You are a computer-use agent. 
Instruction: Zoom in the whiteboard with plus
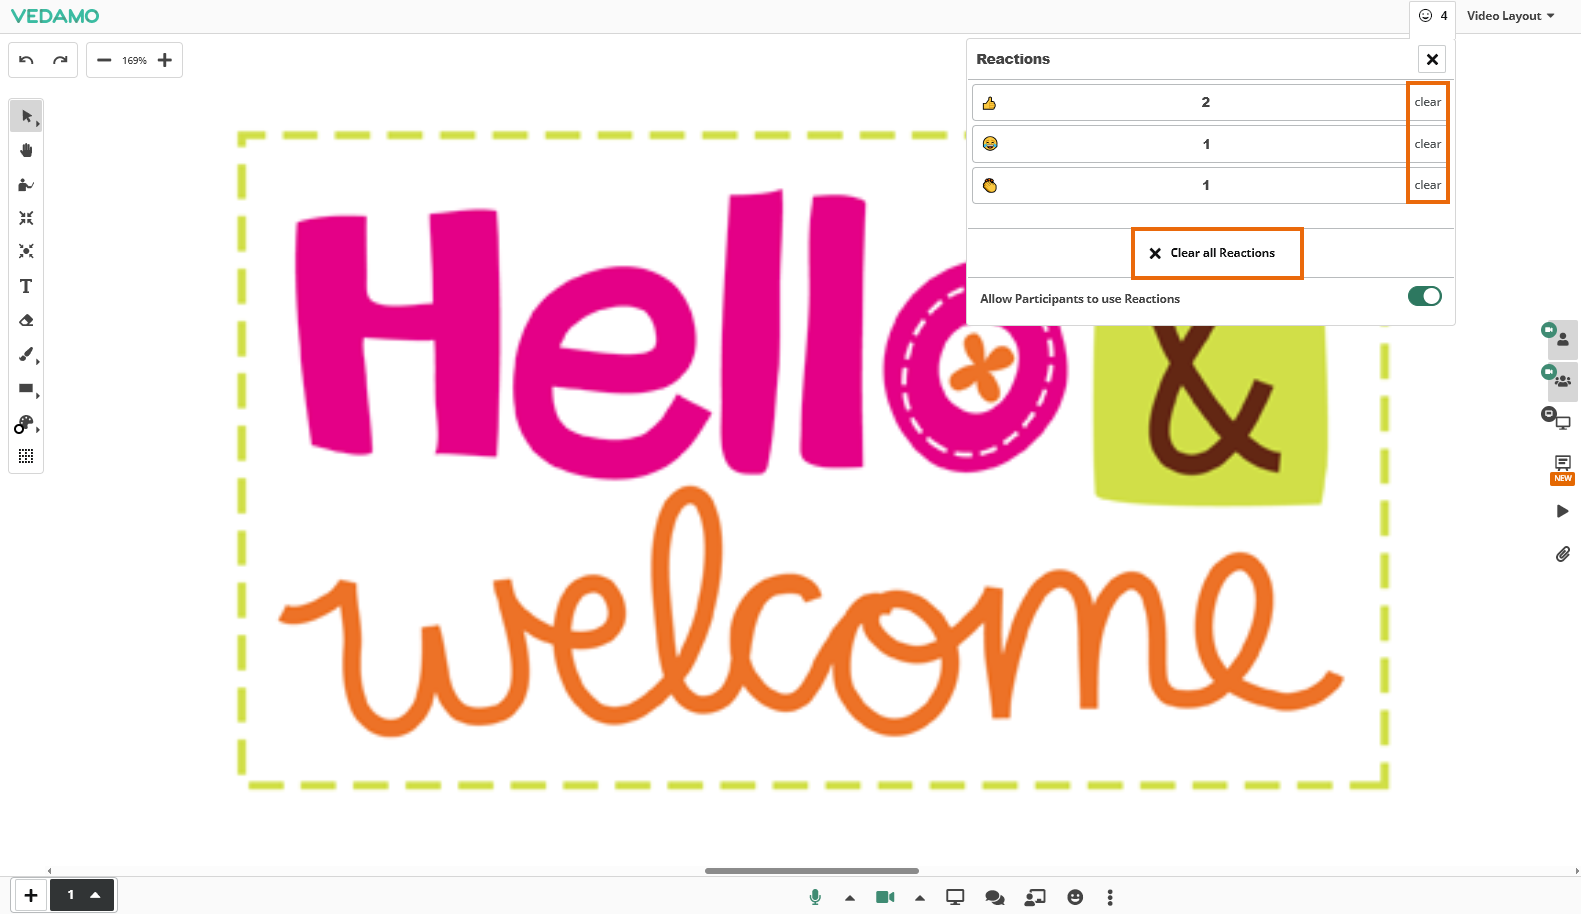[165, 60]
